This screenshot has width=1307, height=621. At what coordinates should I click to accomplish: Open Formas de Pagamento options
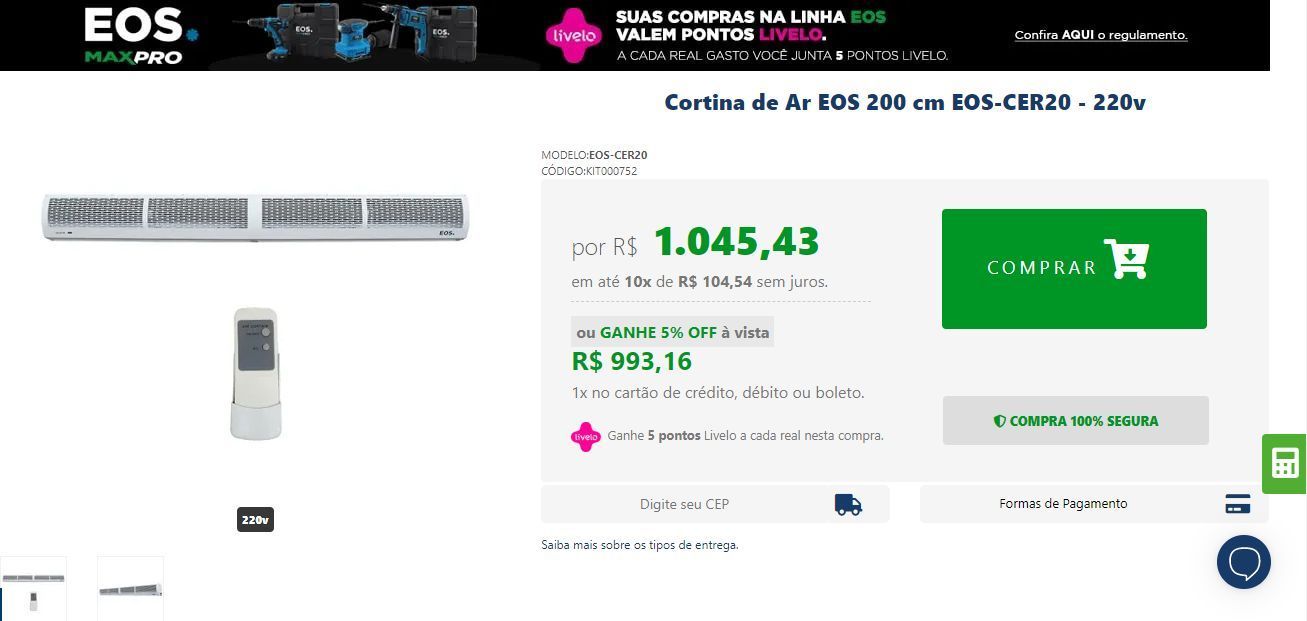[x=1094, y=504]
